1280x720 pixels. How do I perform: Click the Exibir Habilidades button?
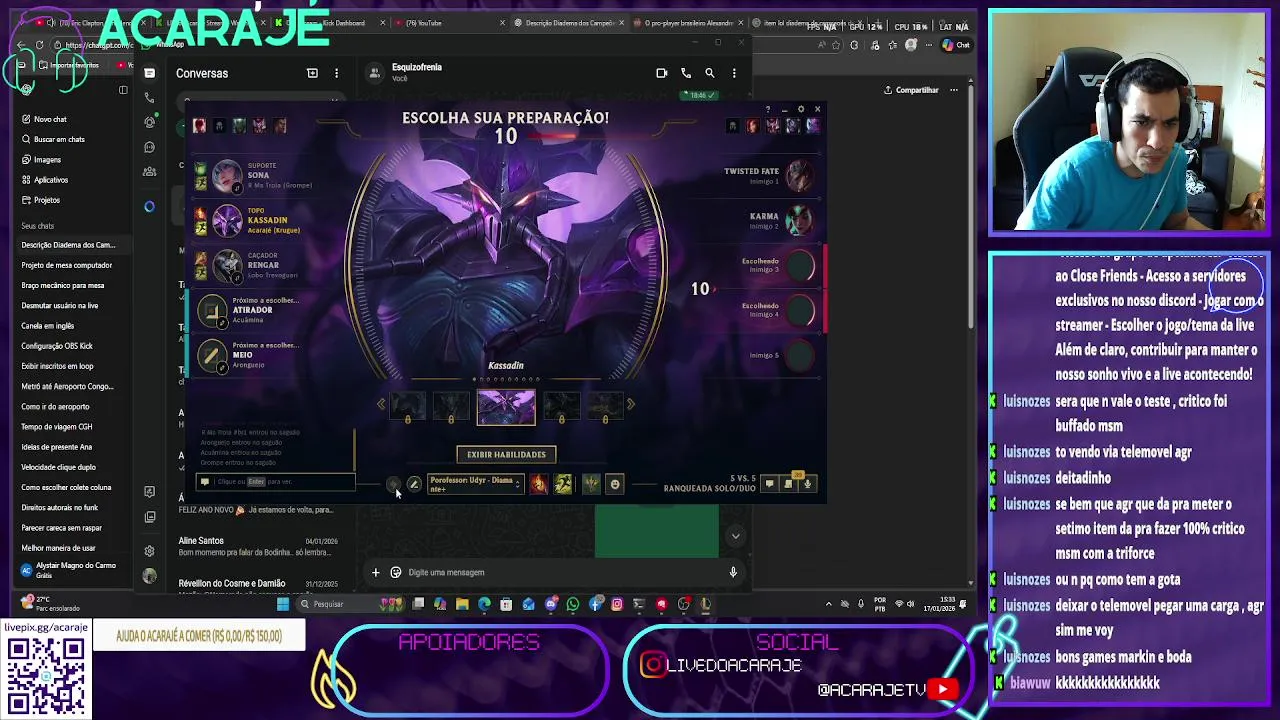tap(506, 455)
